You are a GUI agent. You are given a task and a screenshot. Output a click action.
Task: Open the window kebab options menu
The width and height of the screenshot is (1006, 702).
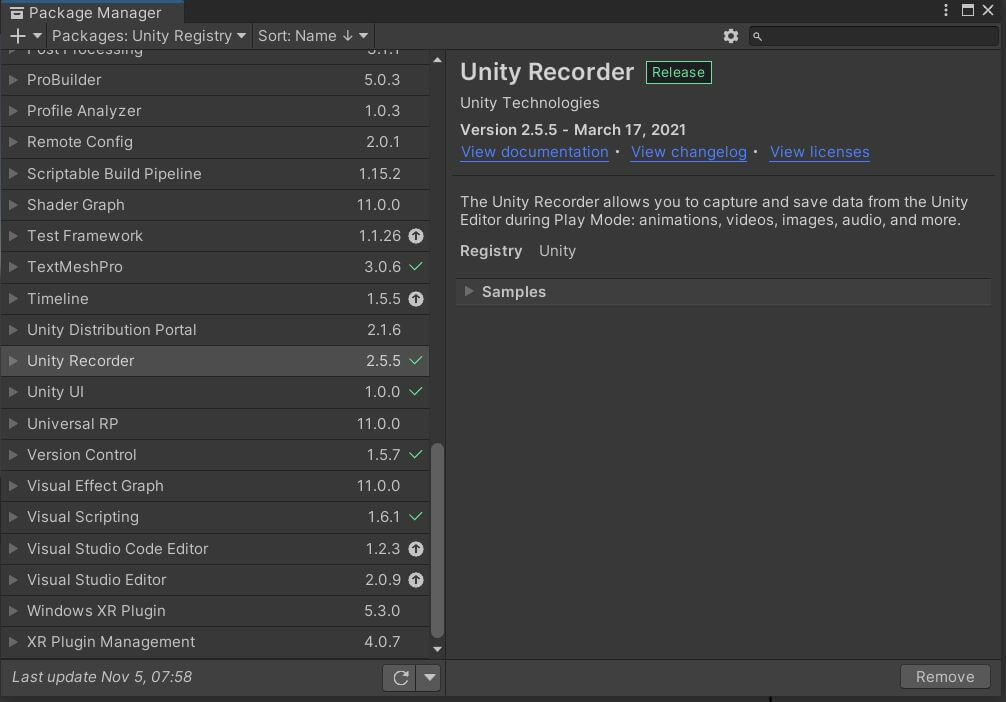[x=946, y=10]
